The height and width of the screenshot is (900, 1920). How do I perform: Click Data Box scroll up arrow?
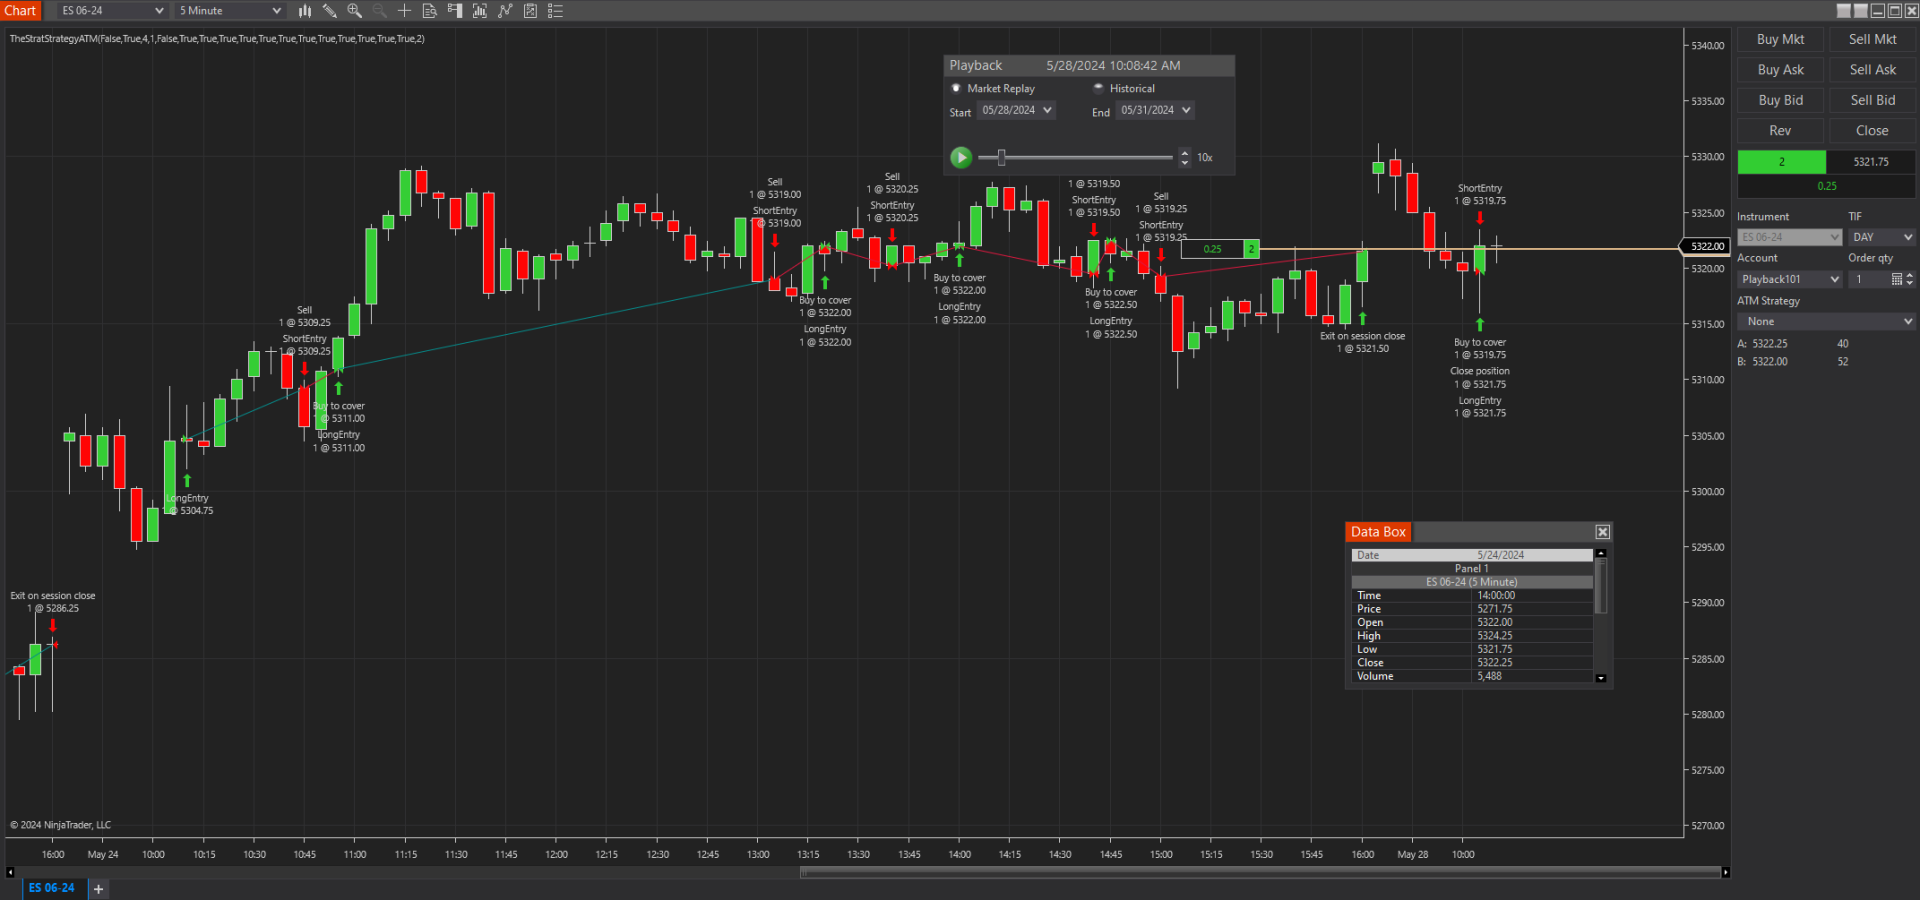pos(1601,553)
